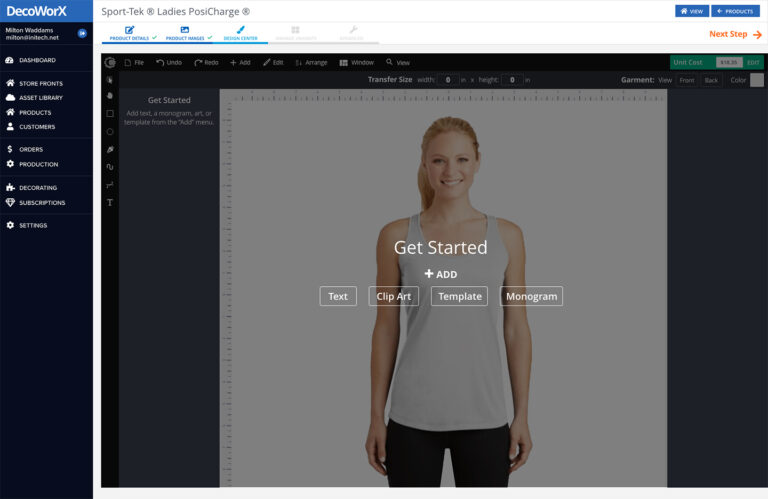Click the Clip Art button
The height and width of the screenshot is (499, 768).
coord(394,296)
